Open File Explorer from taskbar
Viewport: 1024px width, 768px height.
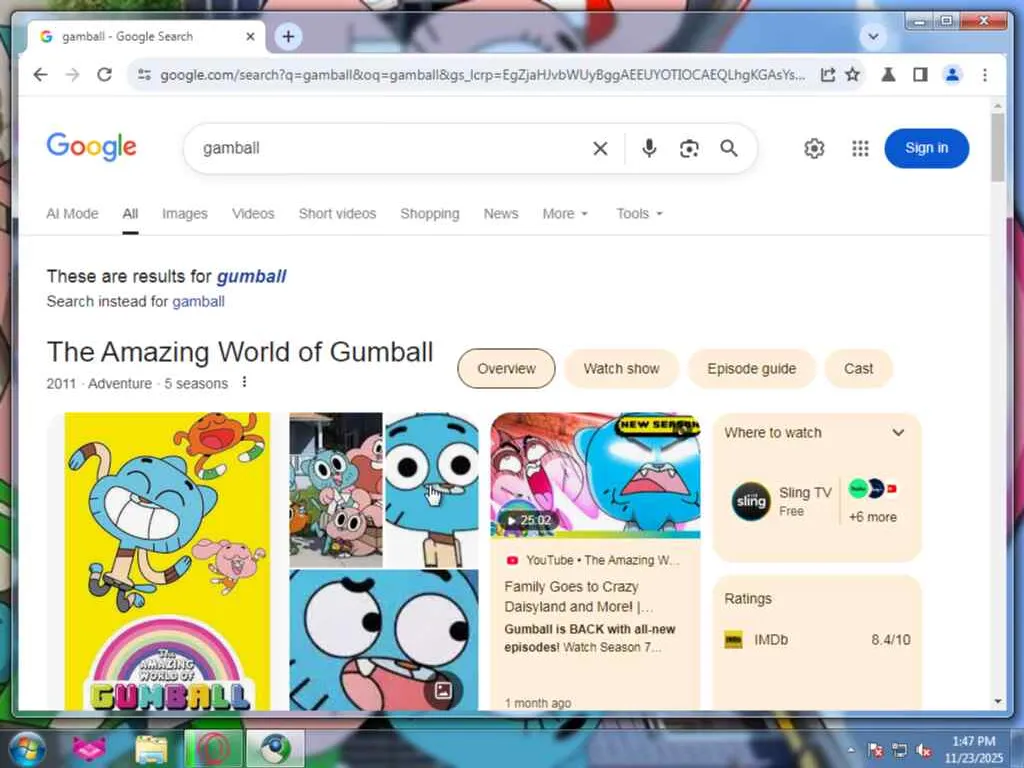tap(151, 749)
